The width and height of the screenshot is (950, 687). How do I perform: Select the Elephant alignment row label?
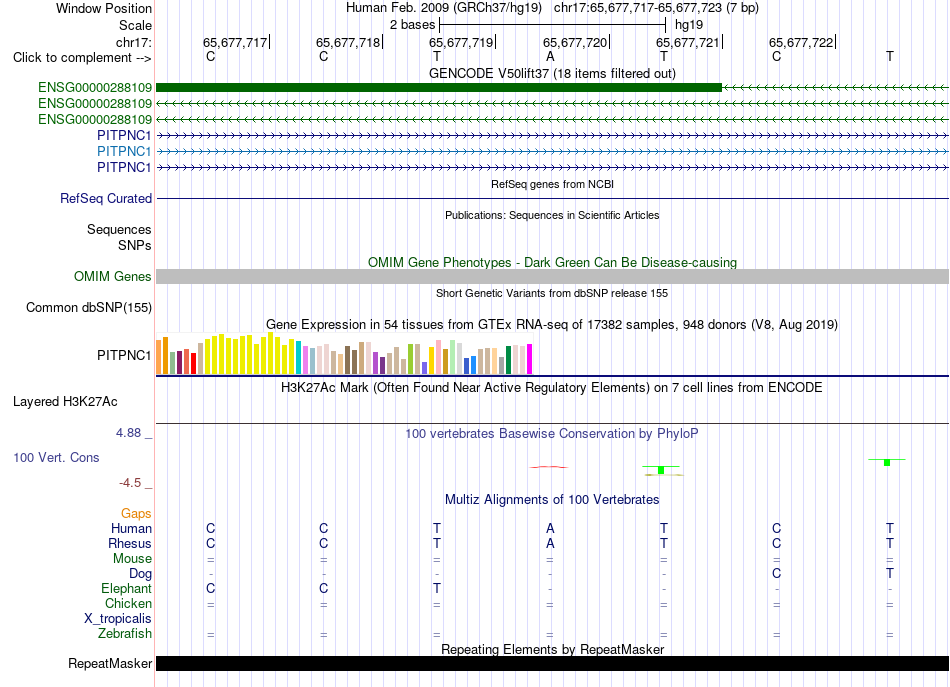point(127,588)
